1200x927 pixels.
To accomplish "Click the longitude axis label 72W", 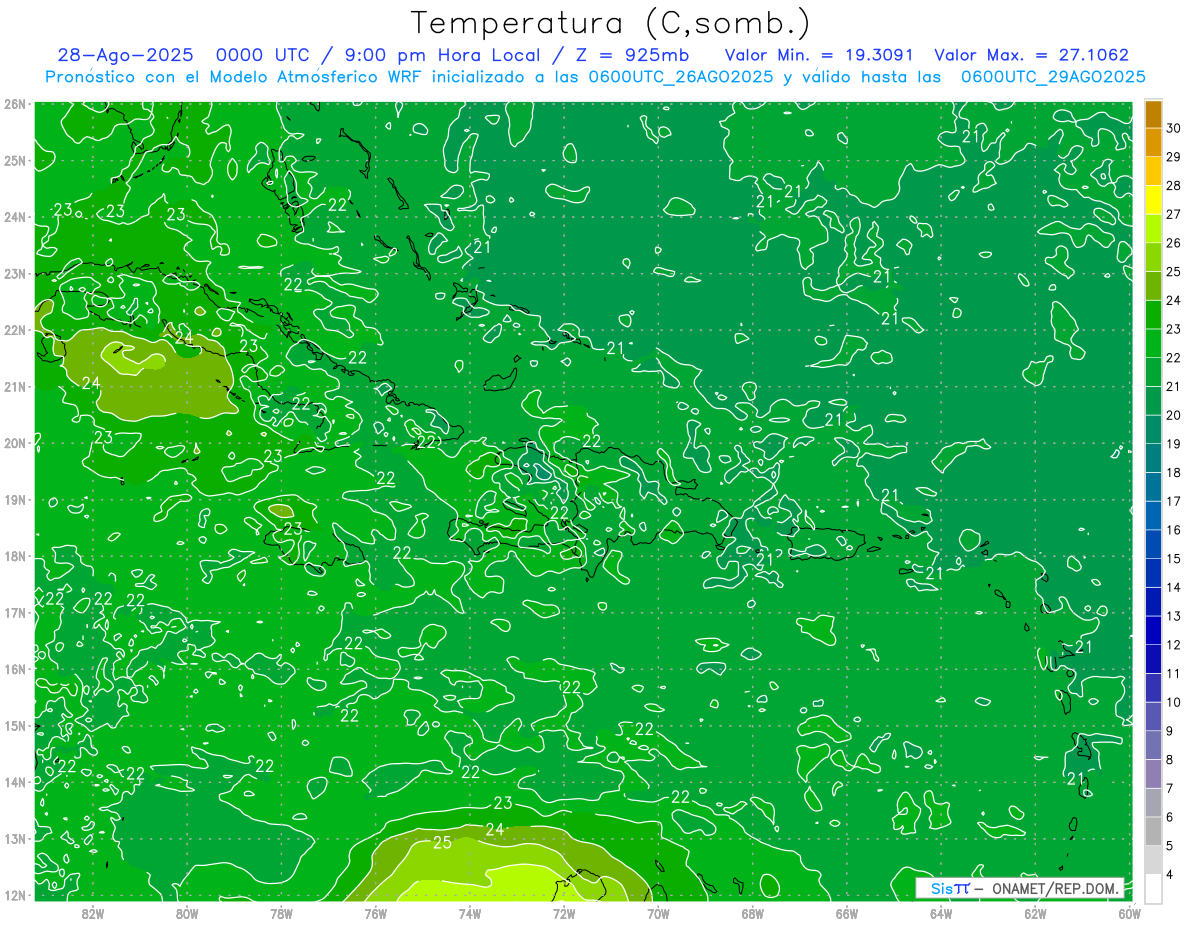I will tap(564, 913).
